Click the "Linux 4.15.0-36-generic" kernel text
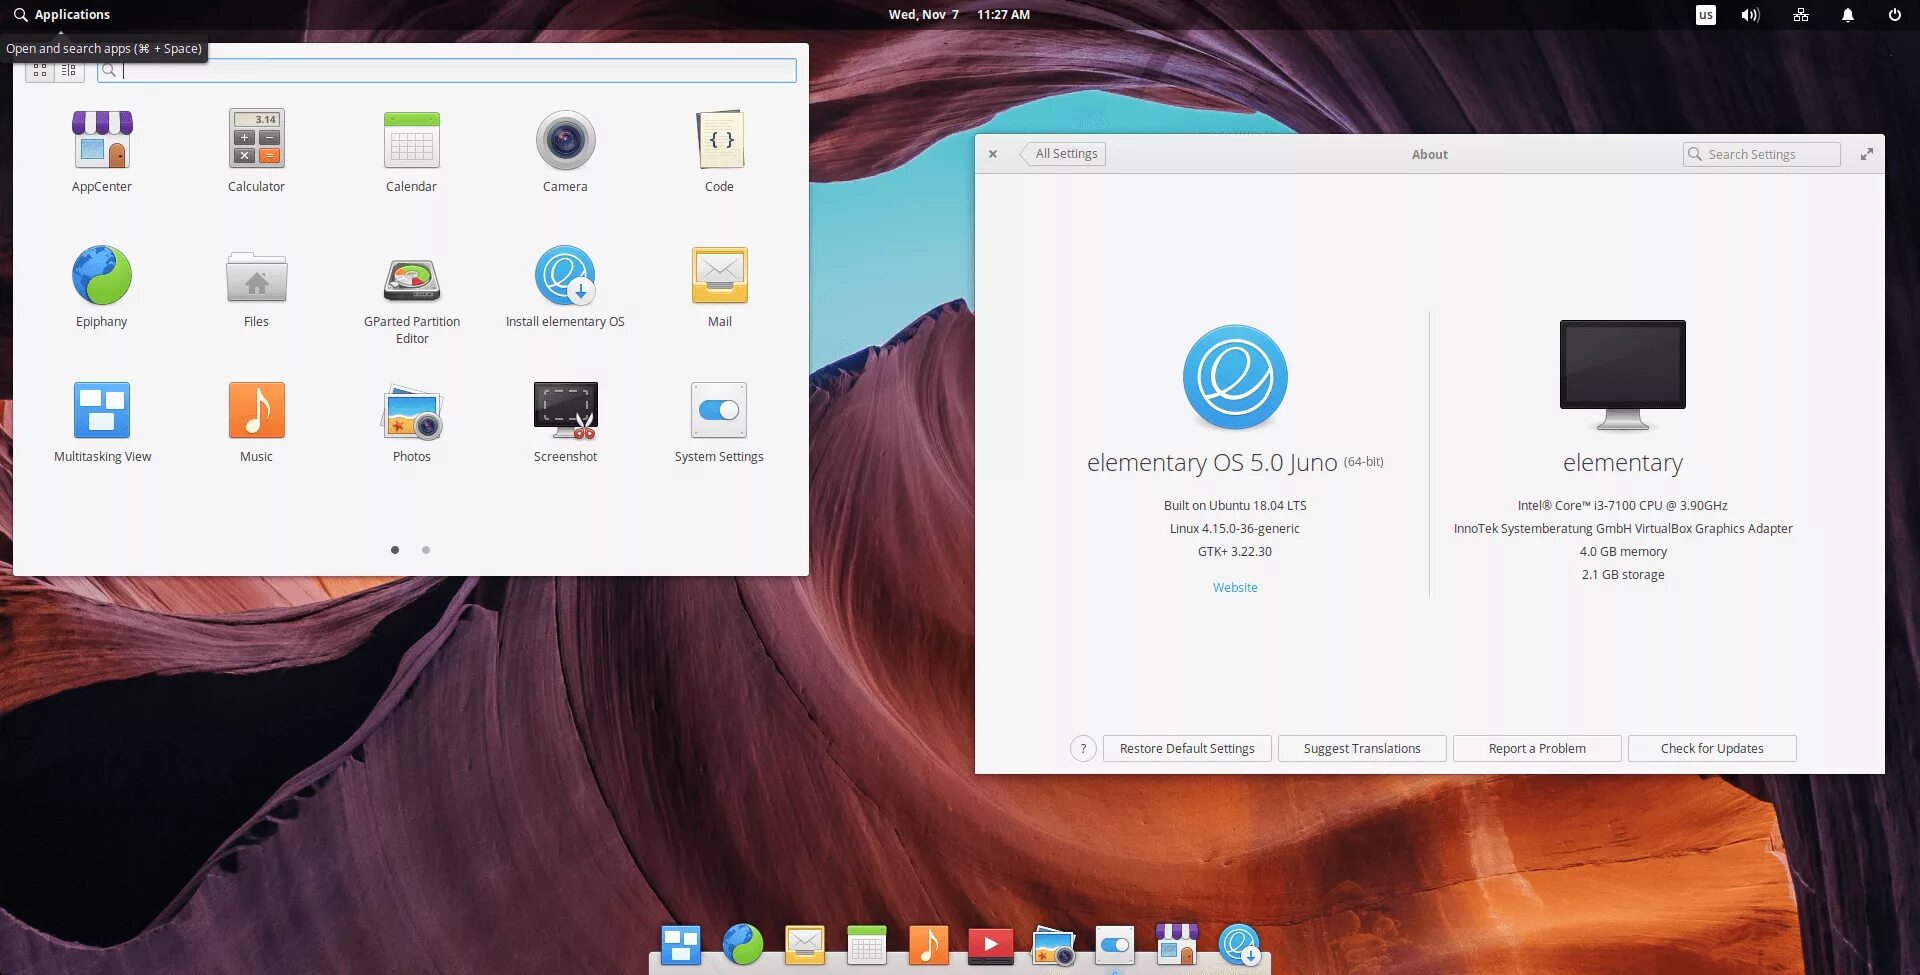Screen dimensions: 1920x975 (x=1235, y=529)
